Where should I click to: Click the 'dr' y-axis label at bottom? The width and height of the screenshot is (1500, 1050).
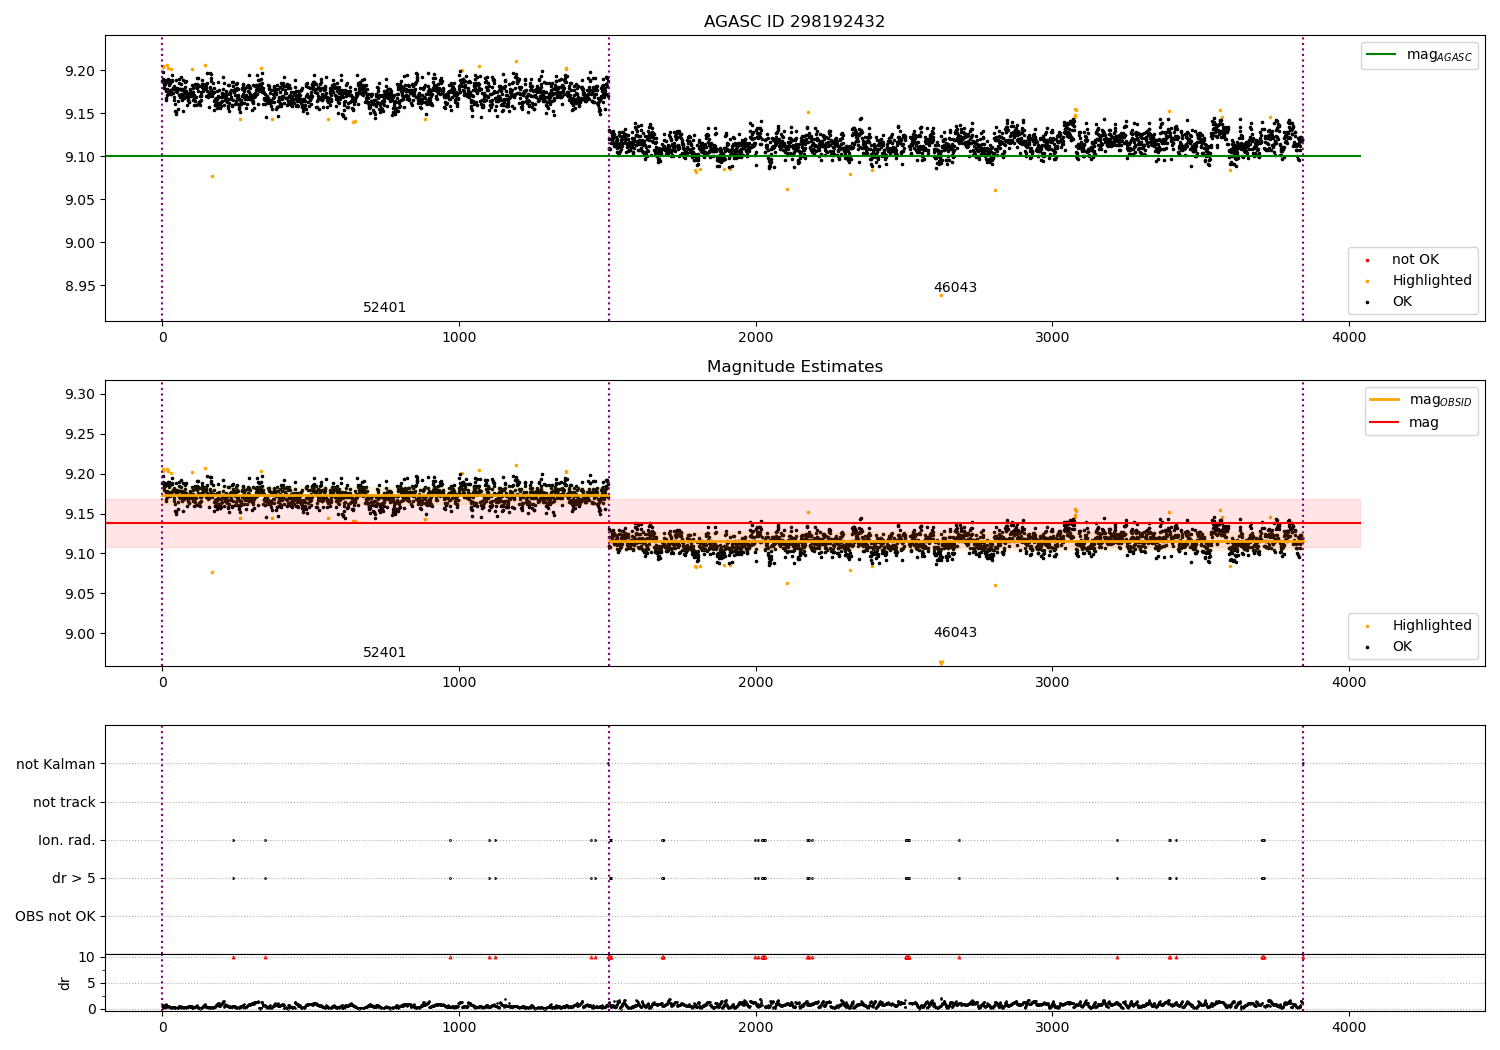65,983
